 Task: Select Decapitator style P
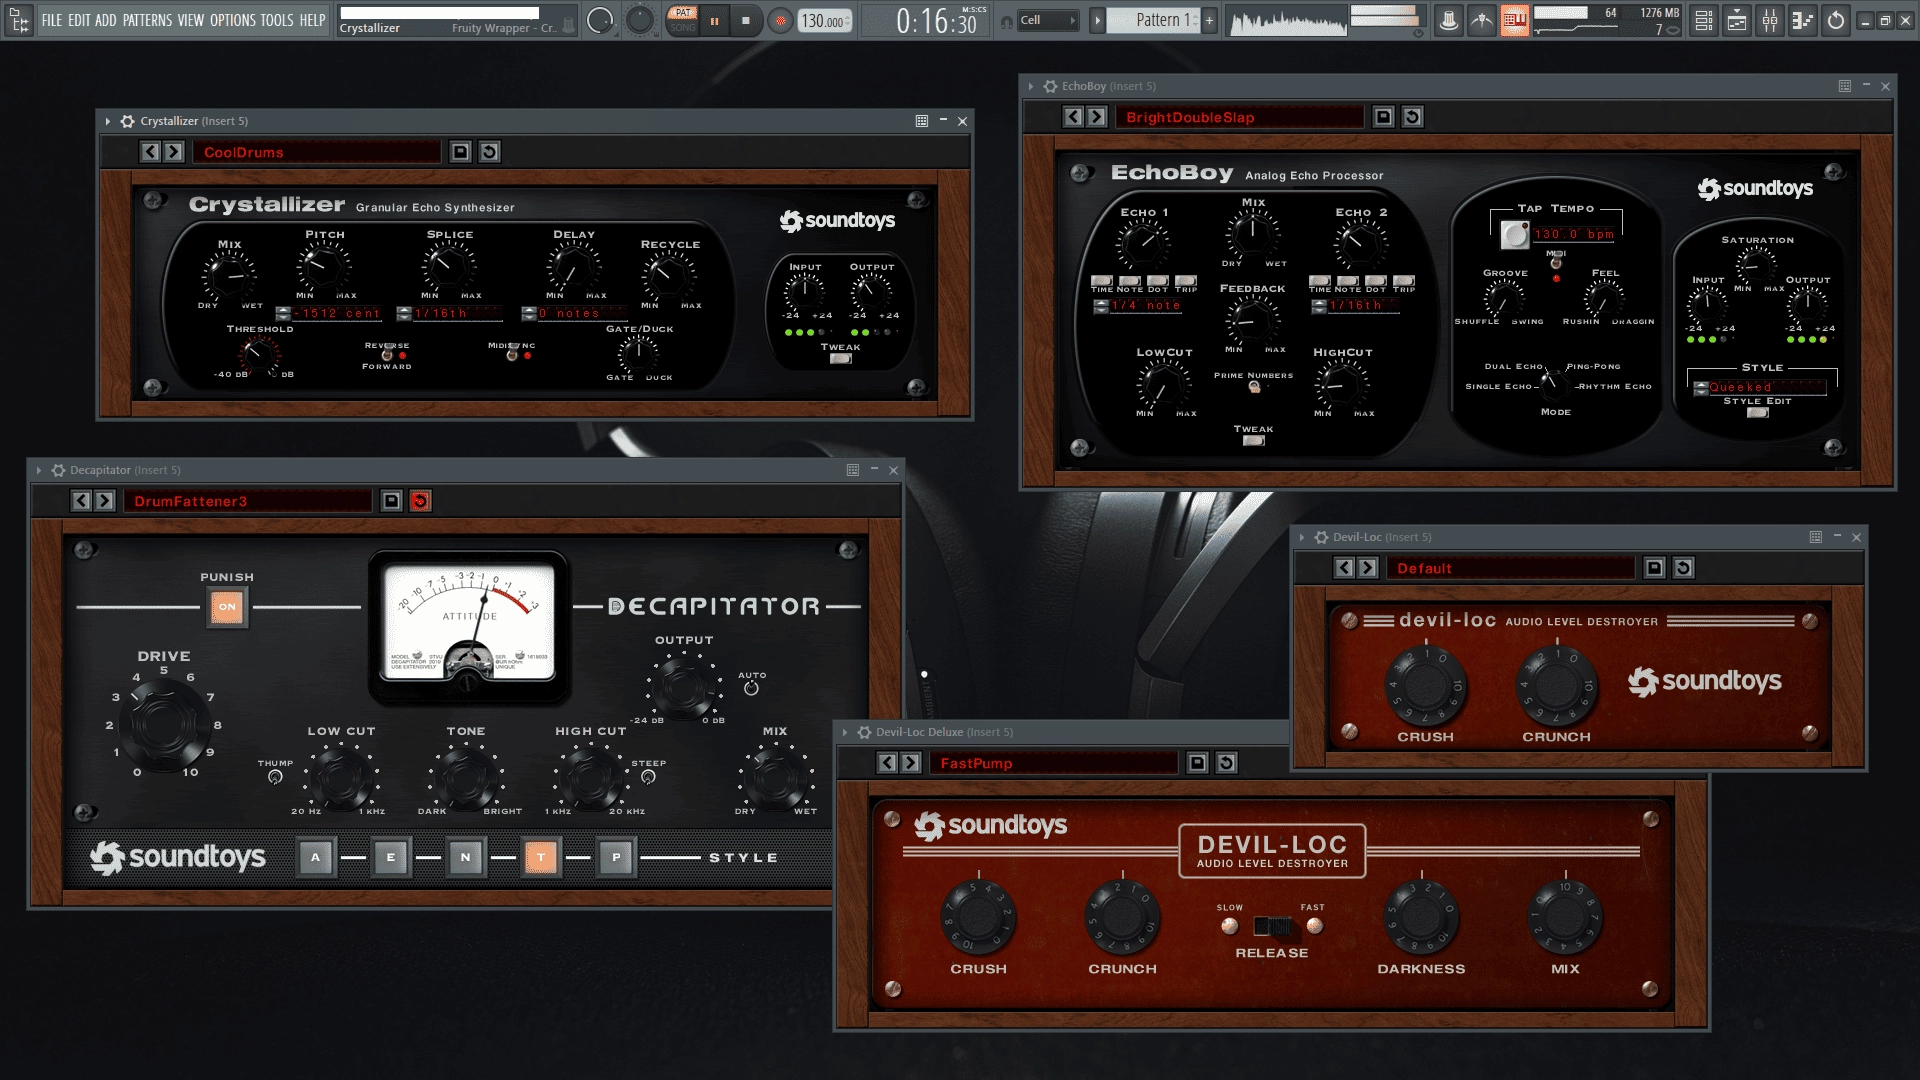tap(616, 857)
